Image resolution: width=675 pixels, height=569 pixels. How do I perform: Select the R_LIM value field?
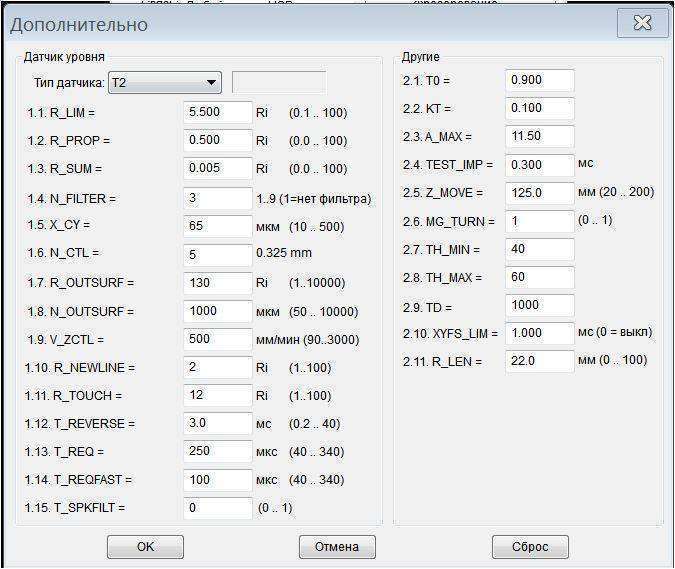point(218,112)
